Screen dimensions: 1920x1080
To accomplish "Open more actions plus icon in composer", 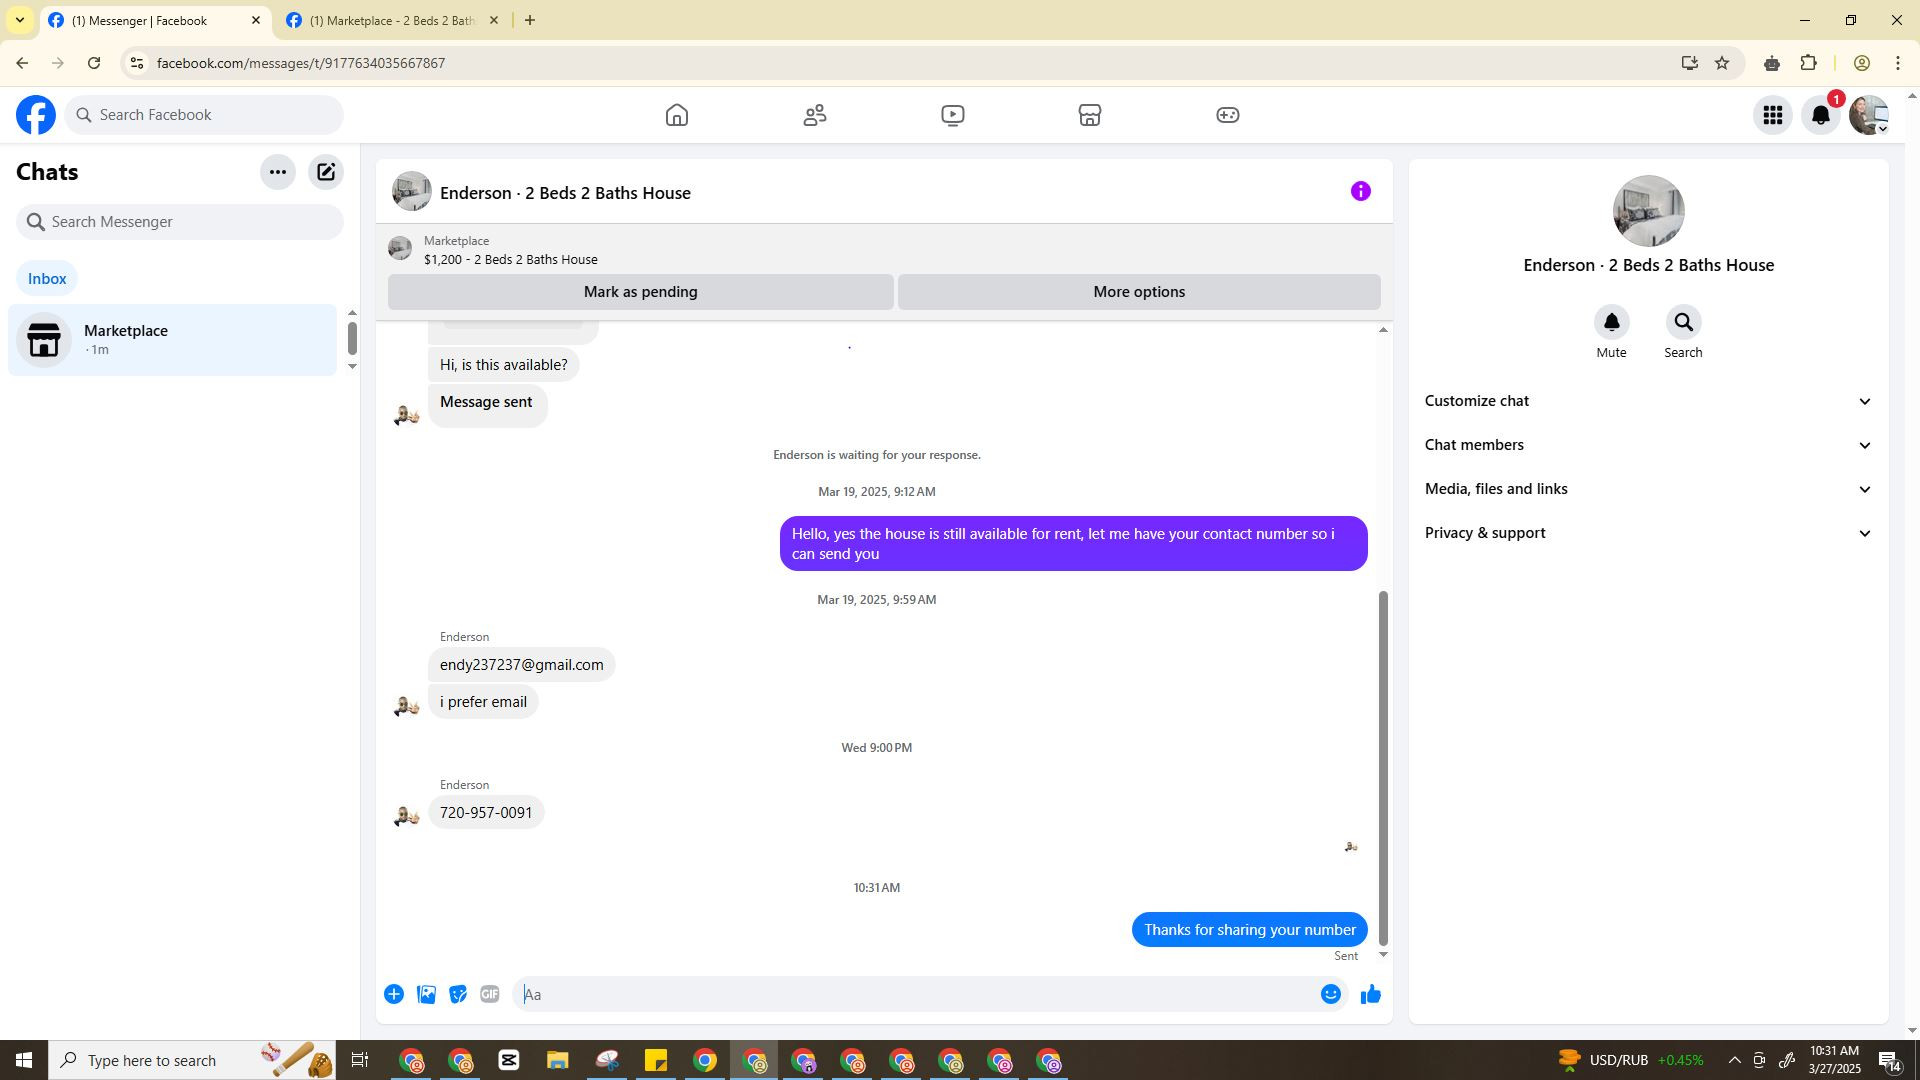I will [394, 994].
